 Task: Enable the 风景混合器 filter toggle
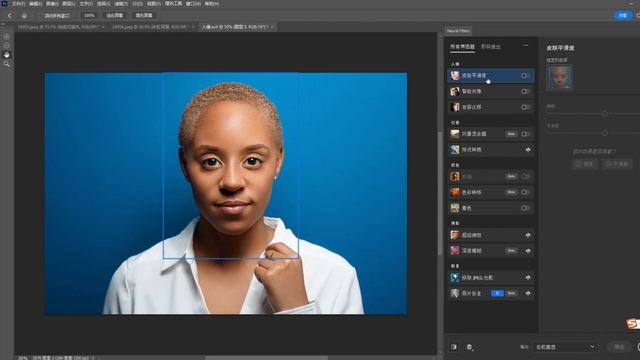coord(525,134)
